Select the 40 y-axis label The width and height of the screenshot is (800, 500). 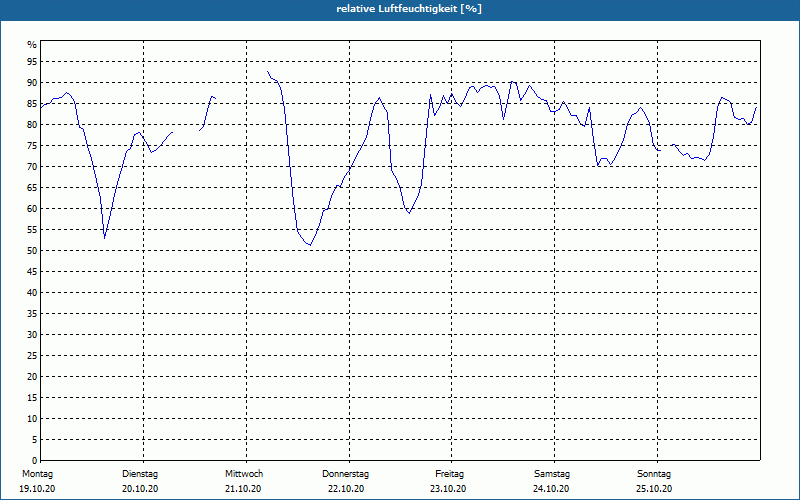click(x=32, y=292)
